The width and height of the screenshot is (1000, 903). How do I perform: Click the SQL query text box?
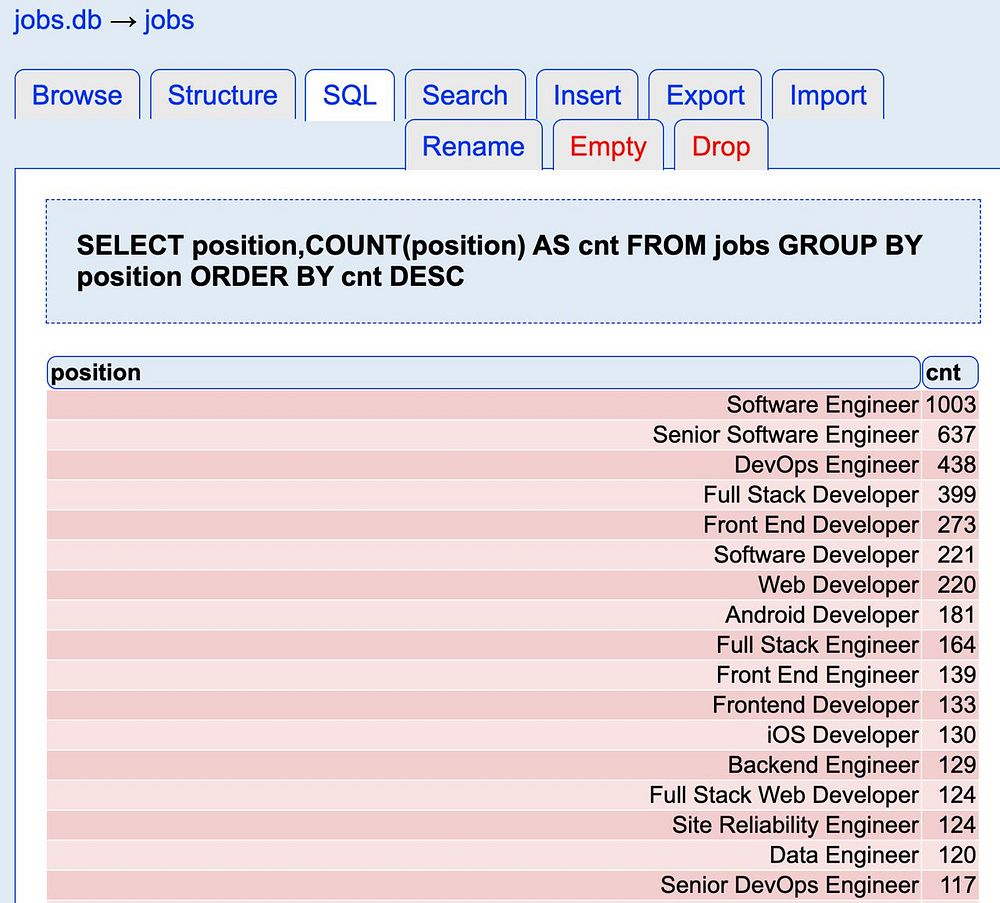pyautogui.click(x=512, y=261)
